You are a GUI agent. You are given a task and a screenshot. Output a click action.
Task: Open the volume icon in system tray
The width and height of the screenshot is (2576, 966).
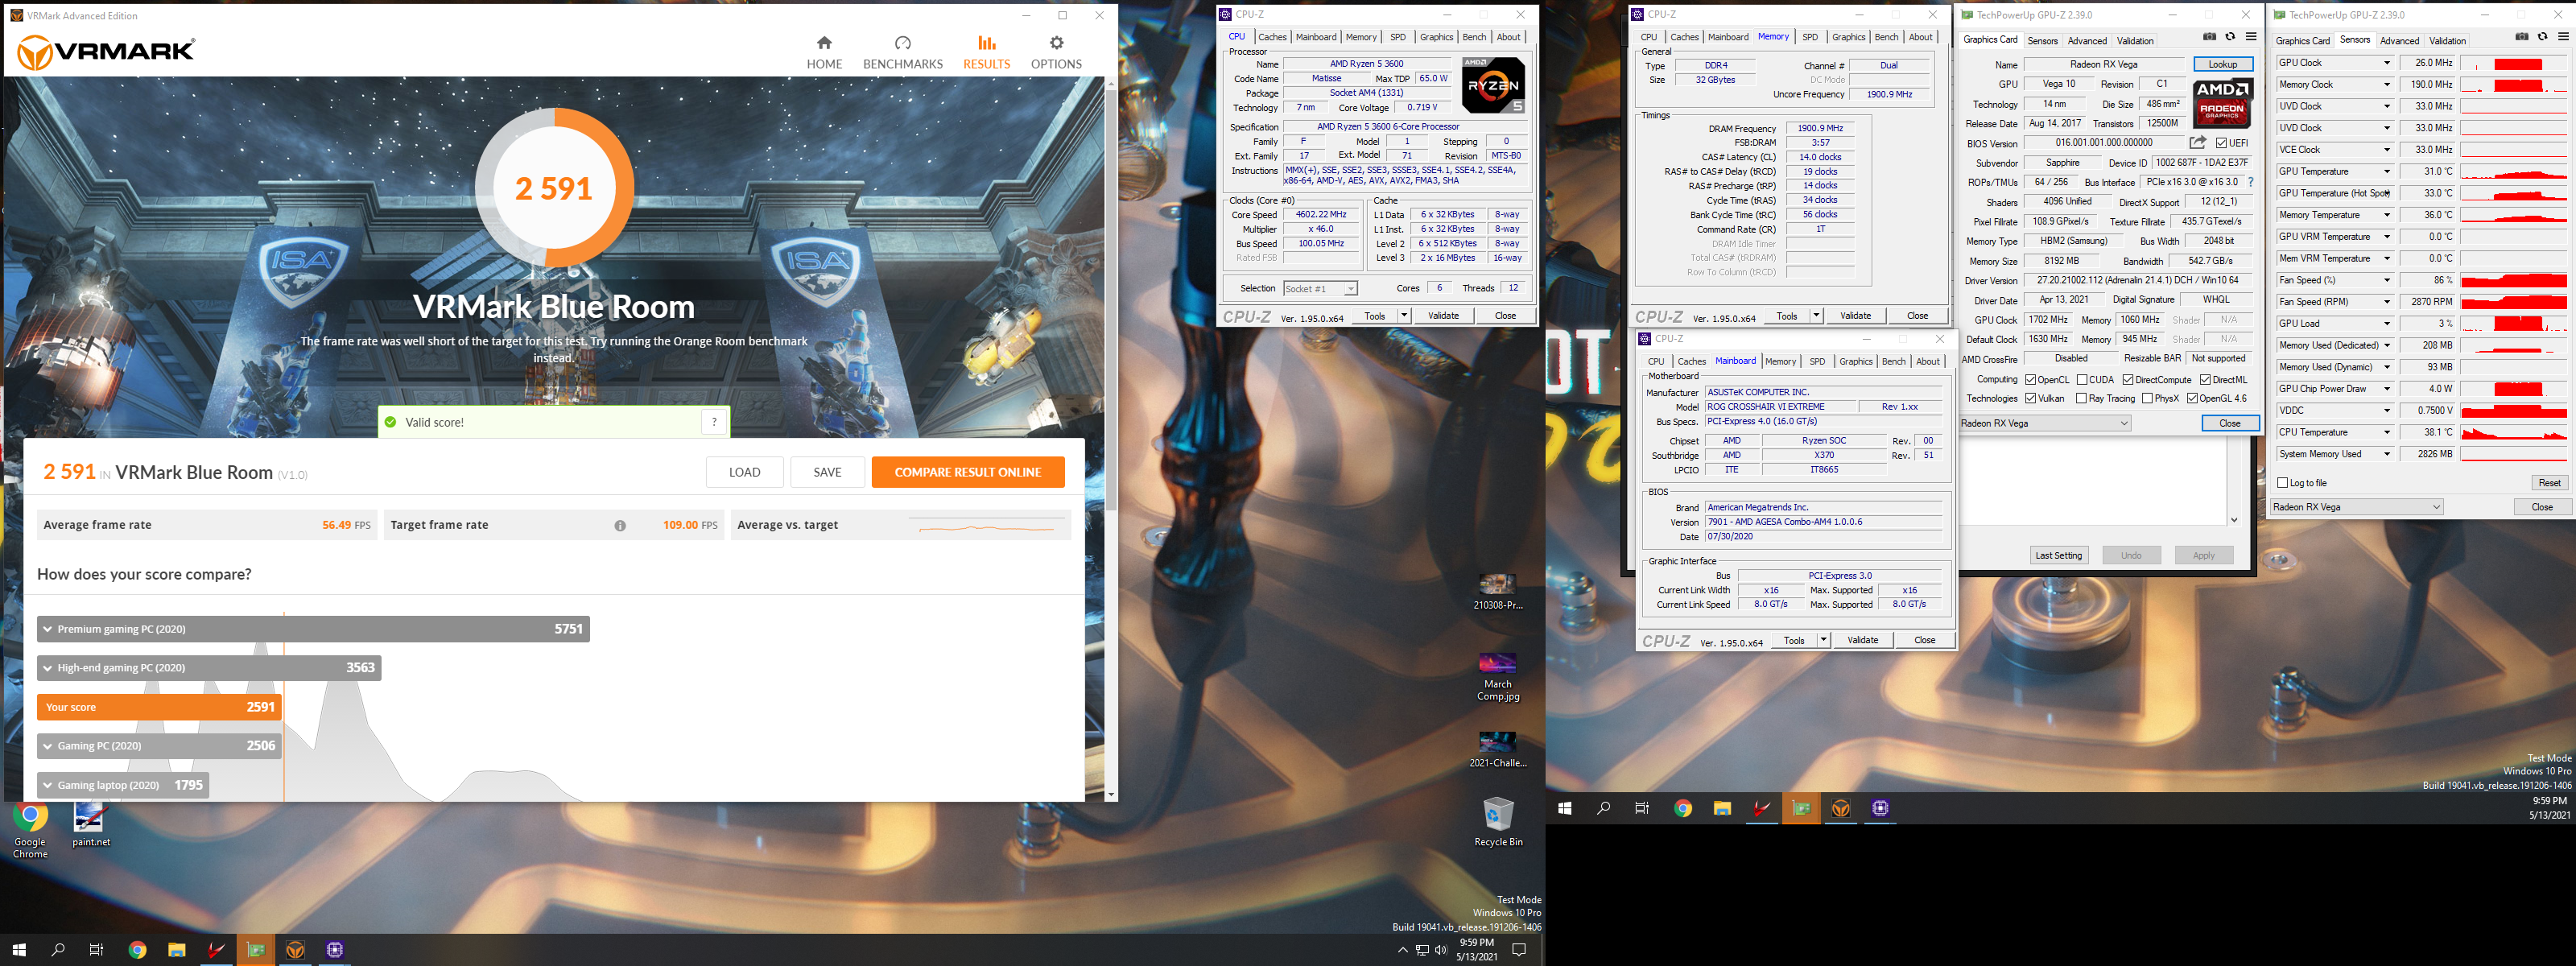tap(1441, 950)
